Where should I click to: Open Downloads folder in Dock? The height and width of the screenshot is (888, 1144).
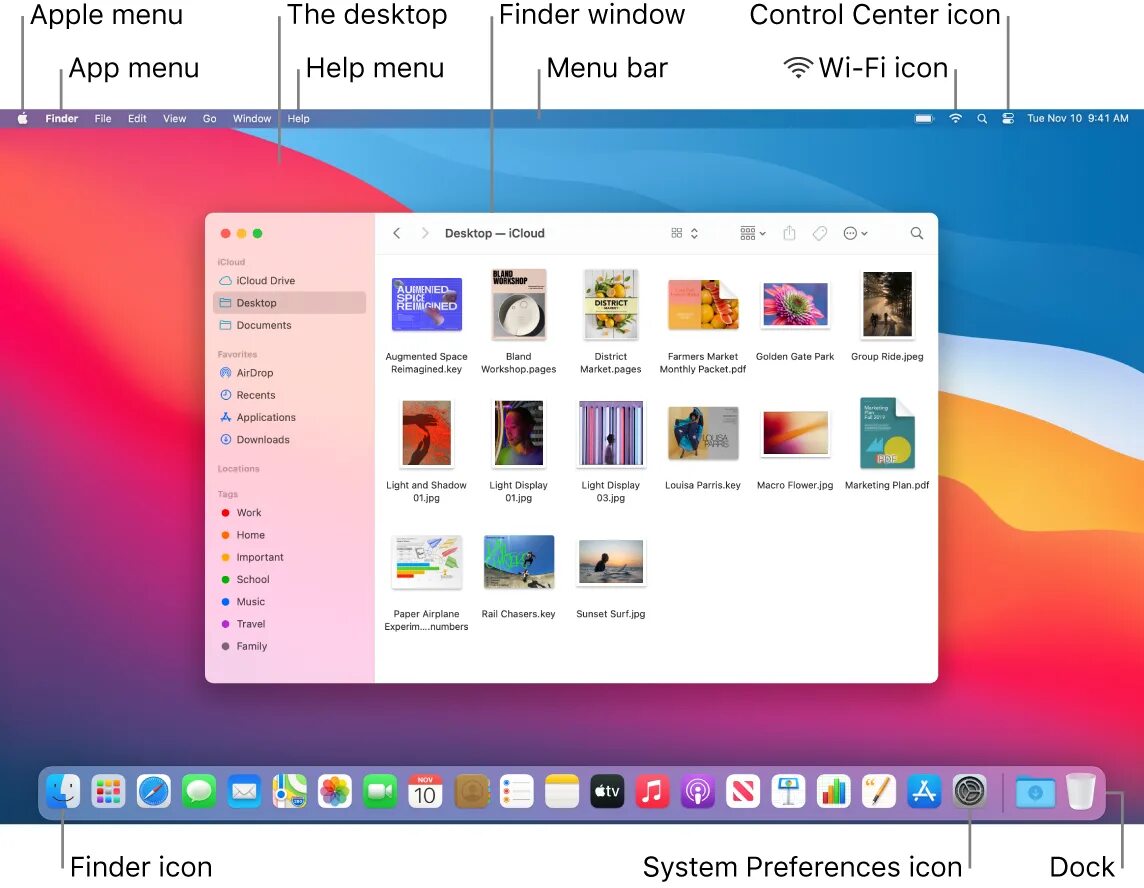coord(1035,792)
